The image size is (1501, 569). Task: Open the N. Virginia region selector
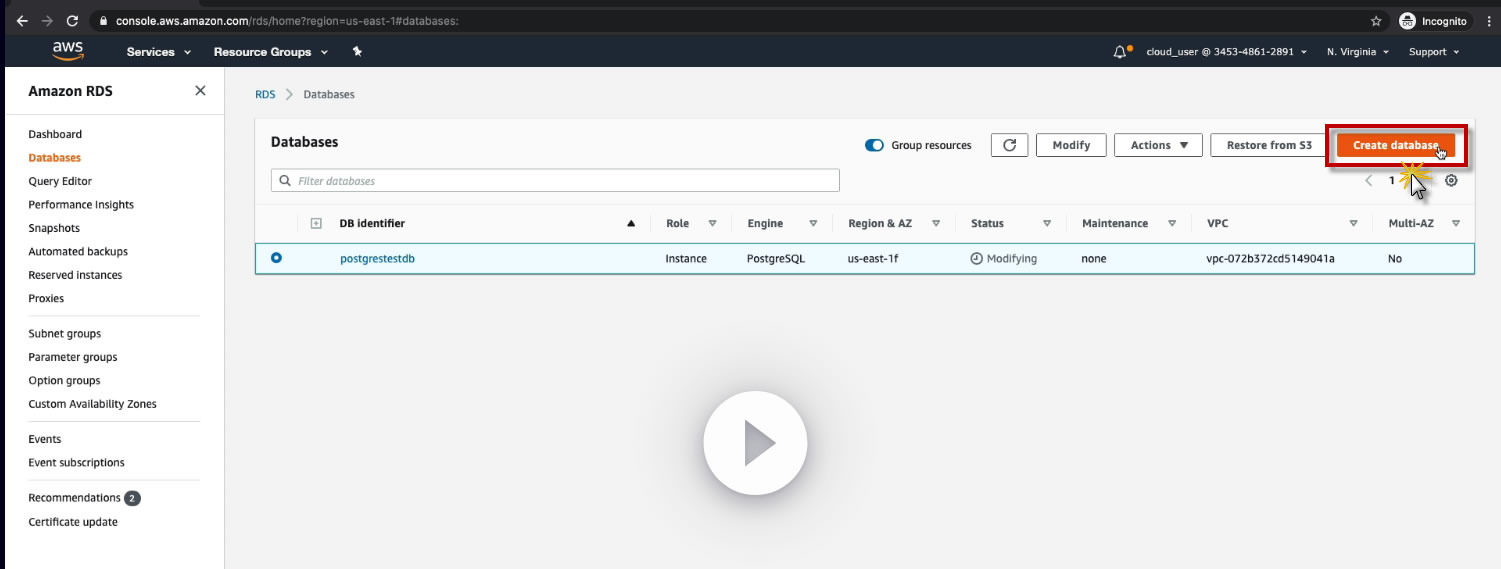click(x=1358, y=51)
